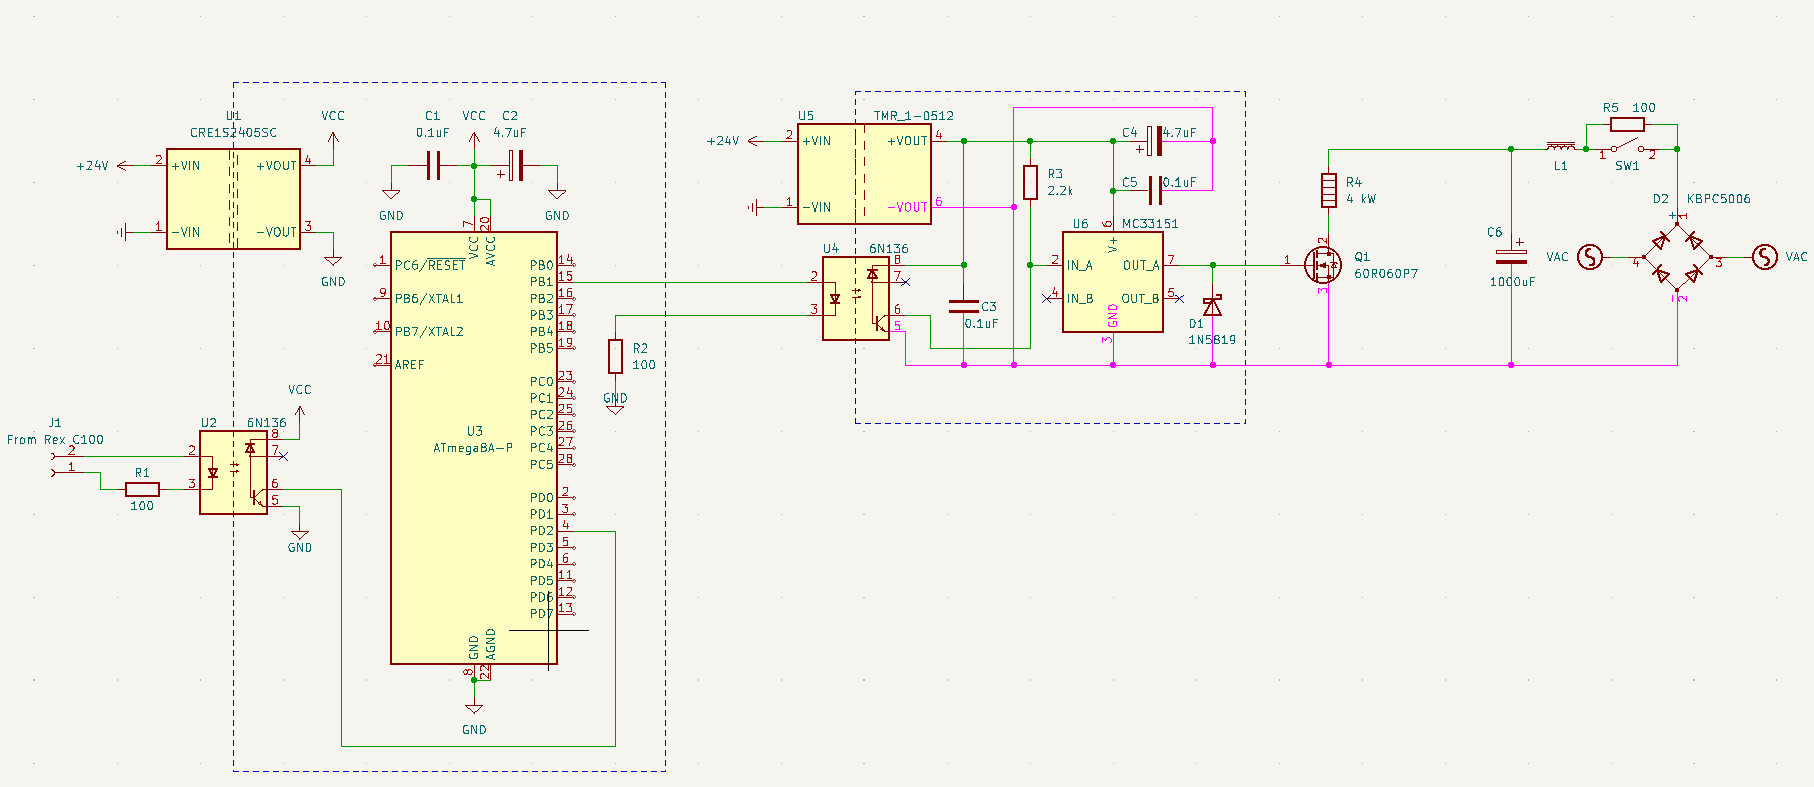Click the right VAC source symbol
The image size is (1814, 787).
1765,257
